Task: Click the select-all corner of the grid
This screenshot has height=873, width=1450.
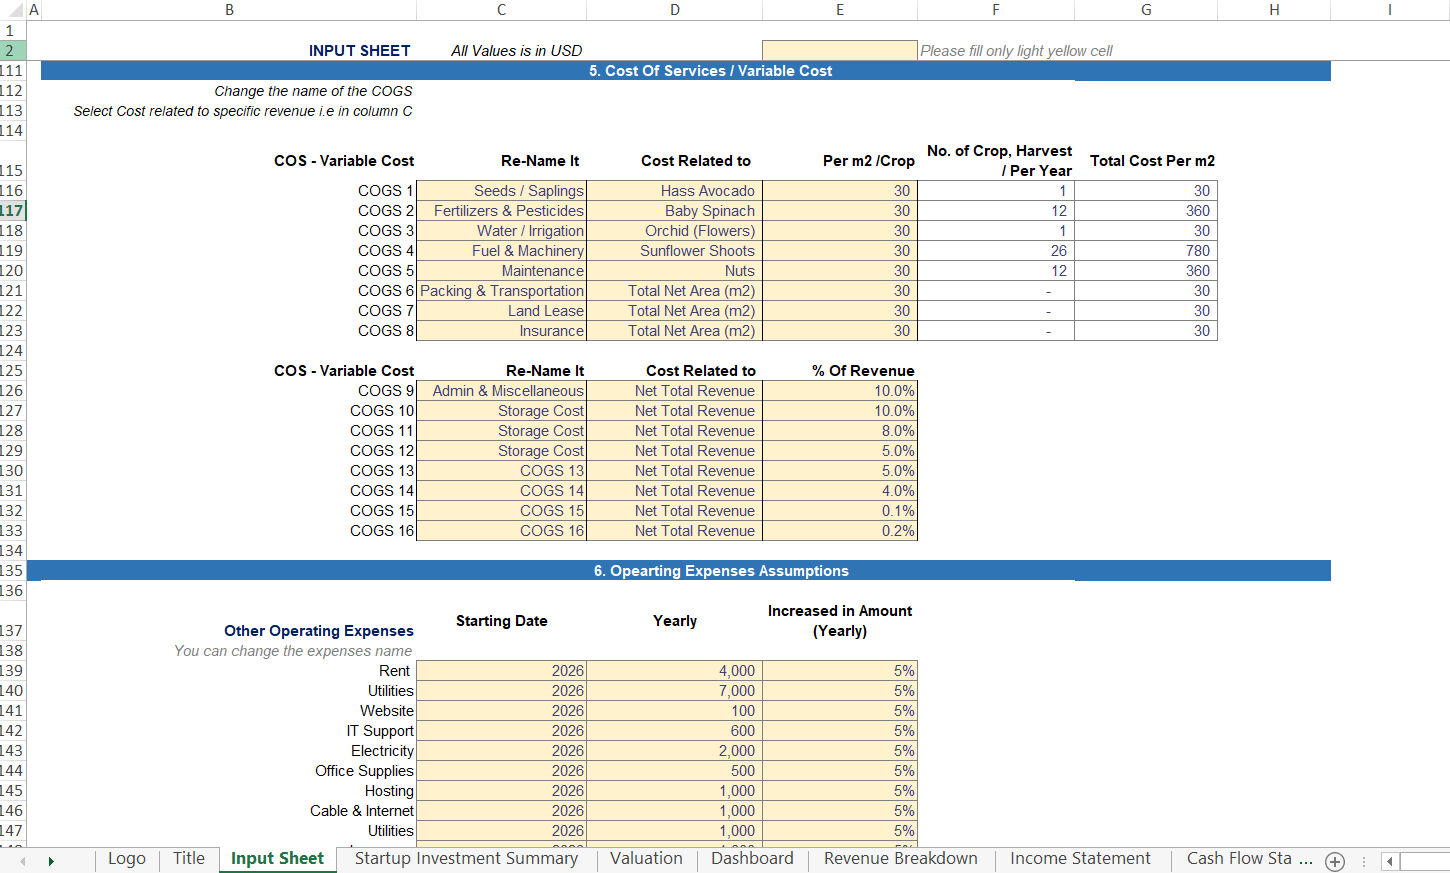Action: click(12, 10)
